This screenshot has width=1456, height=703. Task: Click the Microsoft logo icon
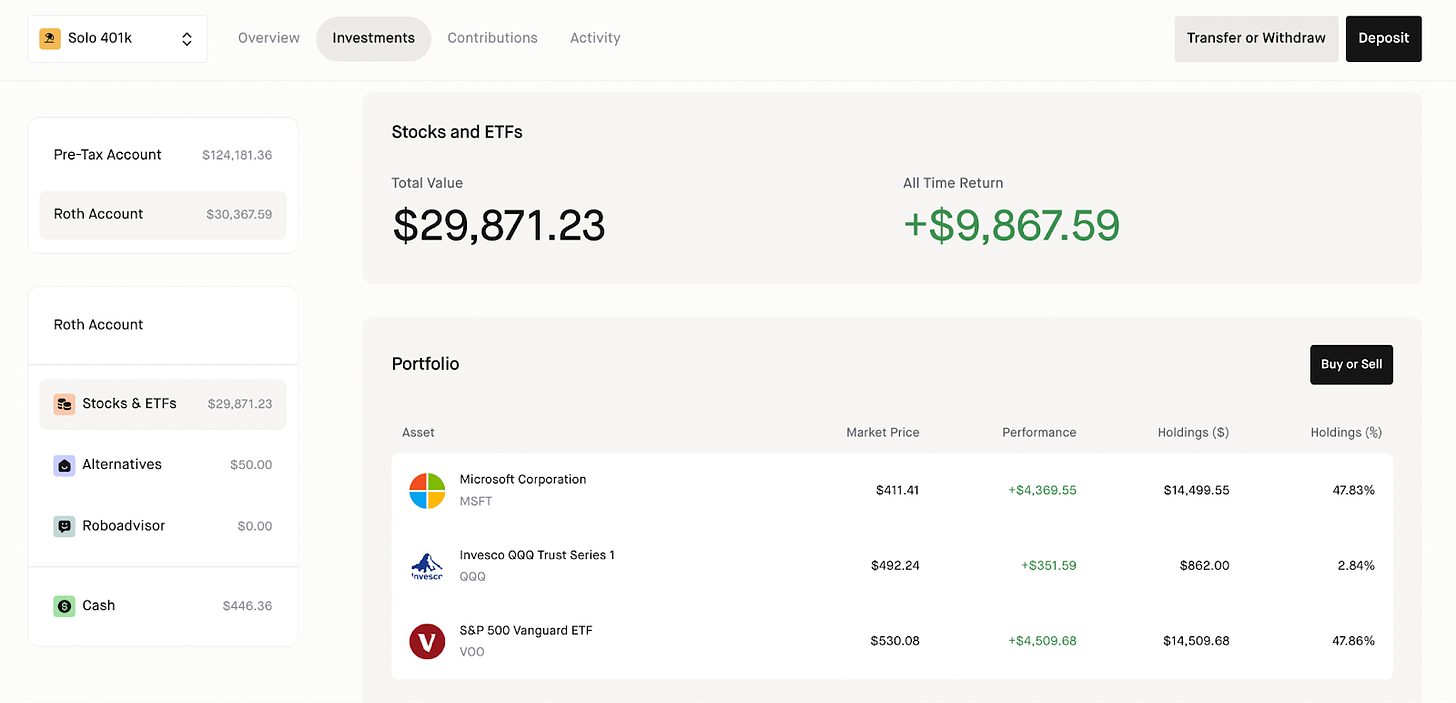tap(427, 490)
